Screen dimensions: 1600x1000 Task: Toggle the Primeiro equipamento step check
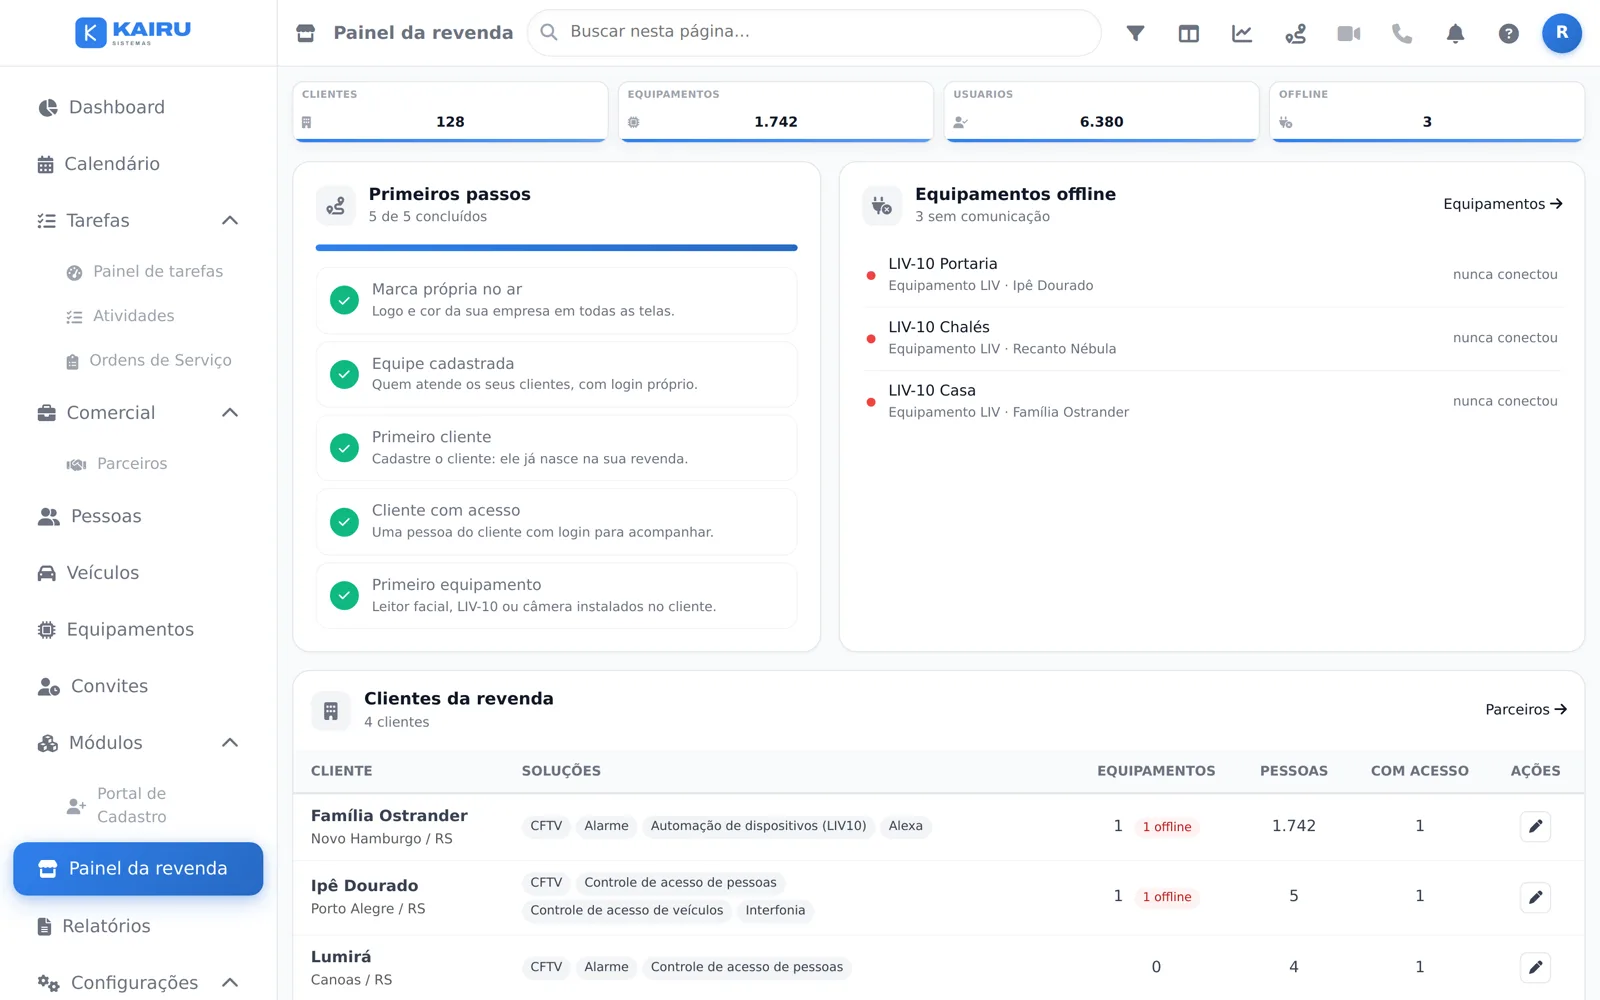[x=344, y=596]
